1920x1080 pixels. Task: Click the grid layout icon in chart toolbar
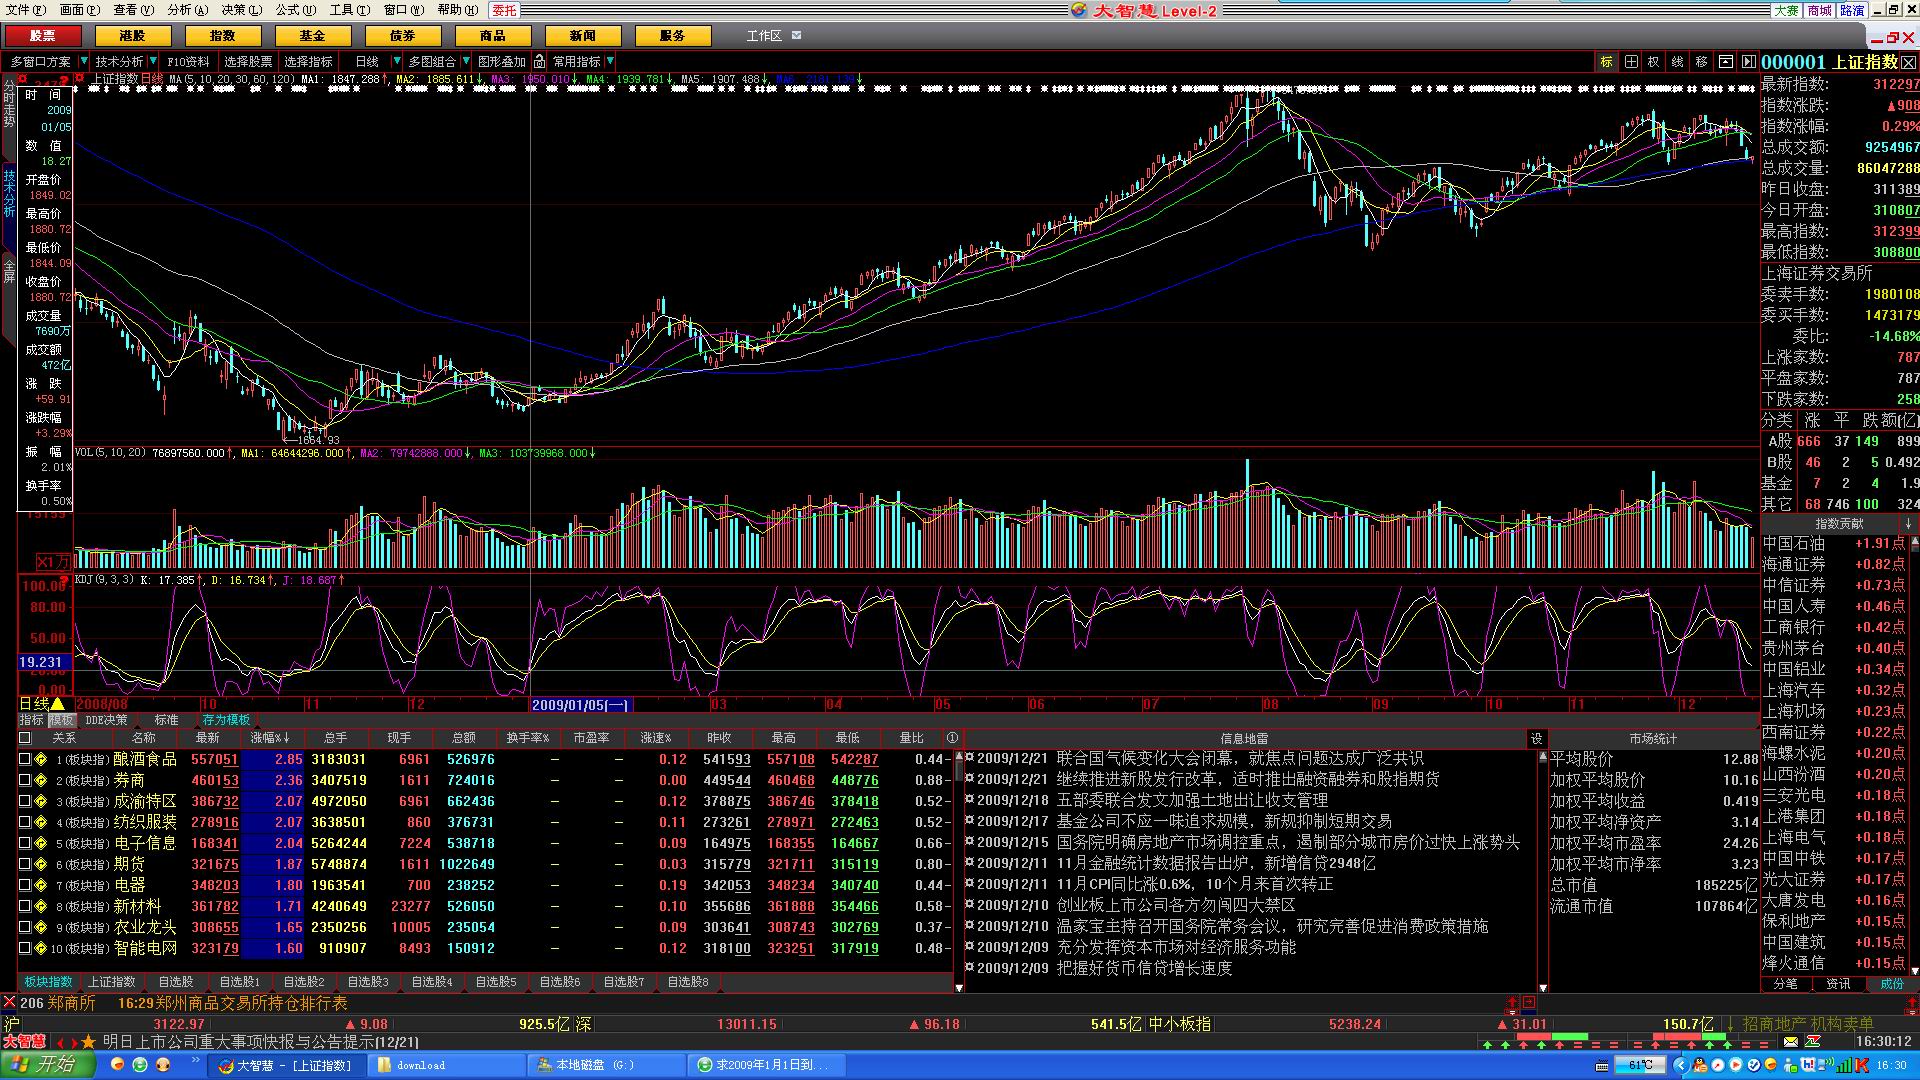point(1631,62)
